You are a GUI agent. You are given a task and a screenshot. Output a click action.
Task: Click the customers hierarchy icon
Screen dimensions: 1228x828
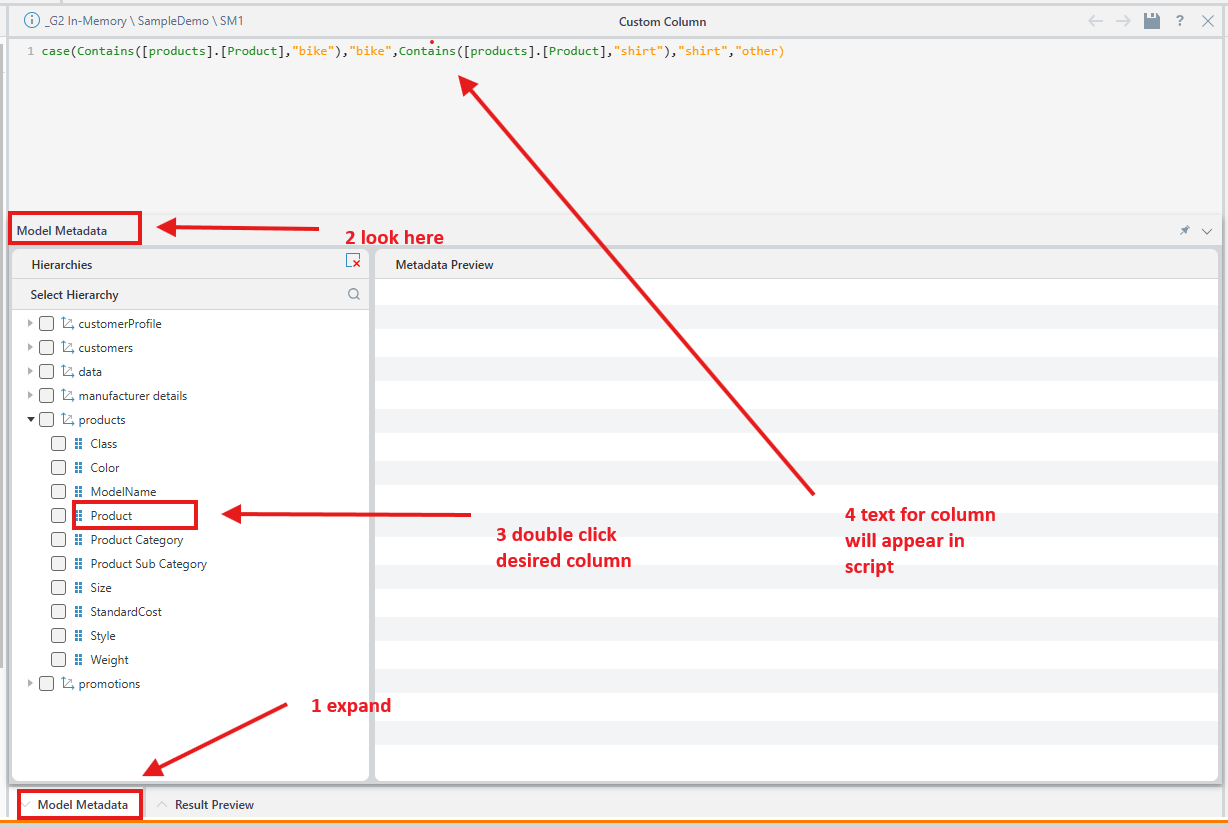point(67,348)
